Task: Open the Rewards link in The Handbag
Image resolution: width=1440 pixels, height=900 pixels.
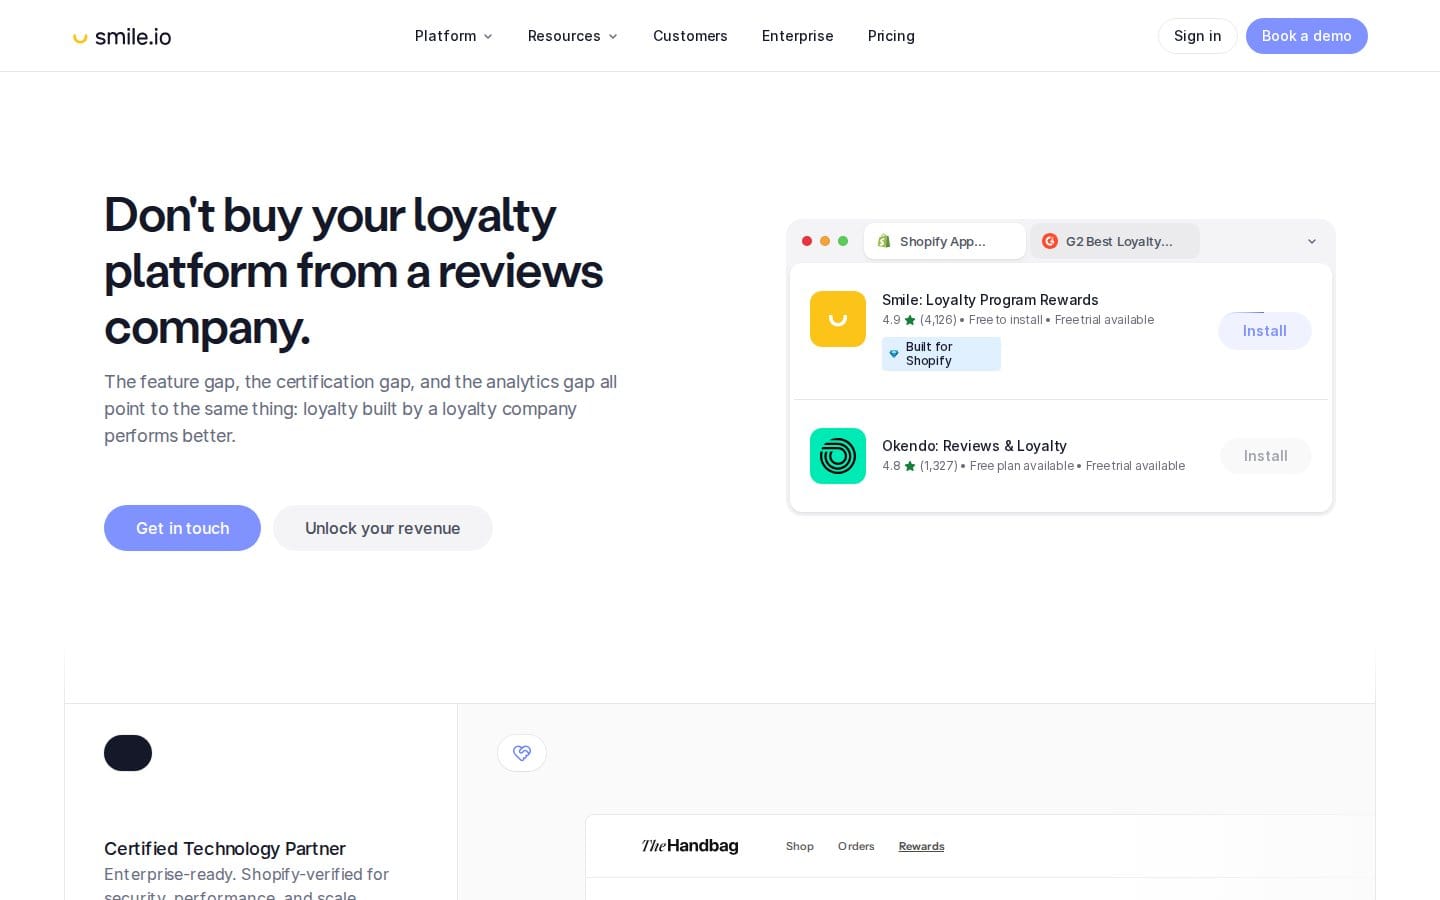Action: 921,846
